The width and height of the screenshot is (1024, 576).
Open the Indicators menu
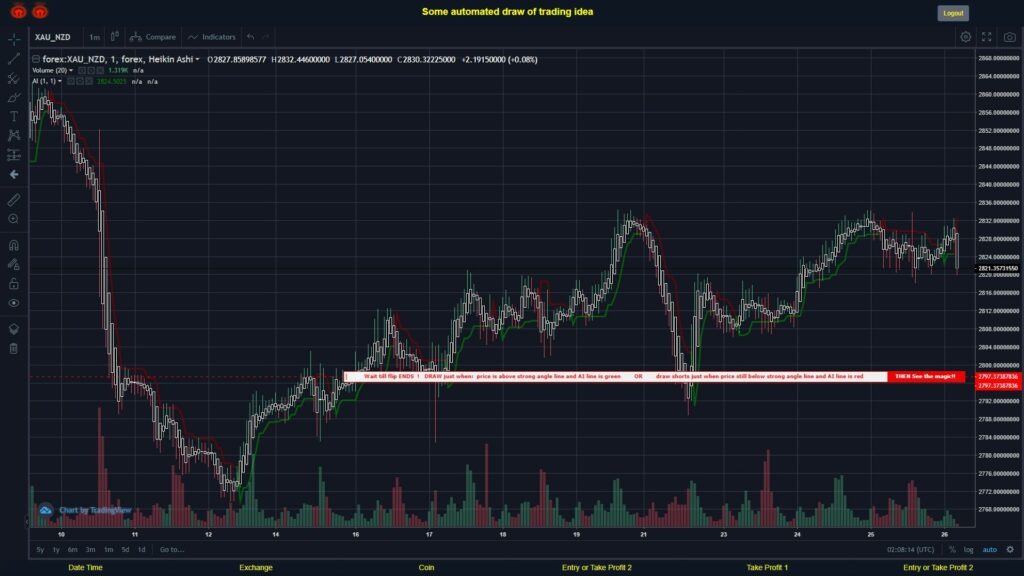click(219, 36)
